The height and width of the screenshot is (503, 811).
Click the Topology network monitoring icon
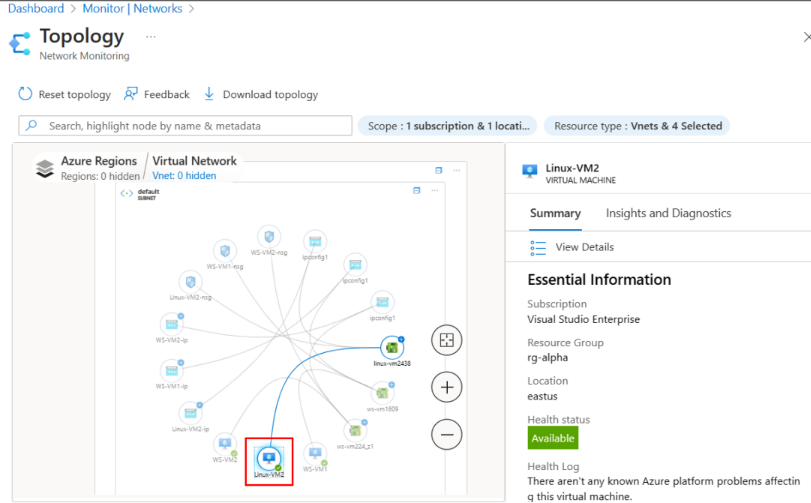21,43
